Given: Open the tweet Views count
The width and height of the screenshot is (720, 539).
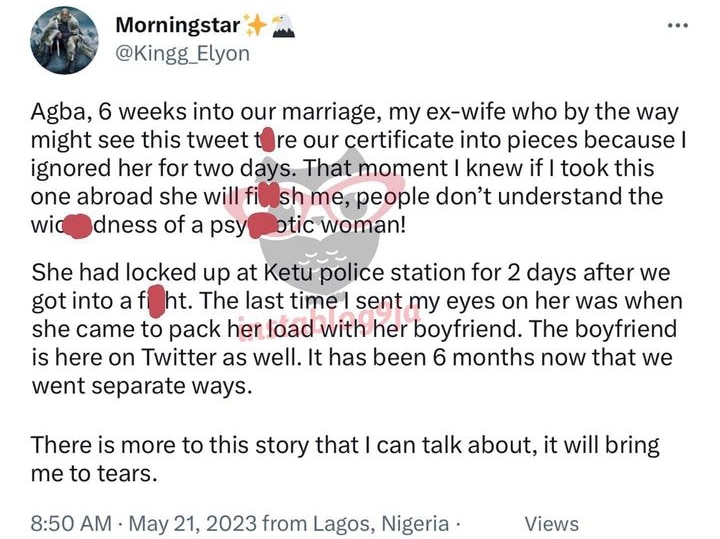Looking at the screenshot, I should pyautogui.click(x=551, y=523).
